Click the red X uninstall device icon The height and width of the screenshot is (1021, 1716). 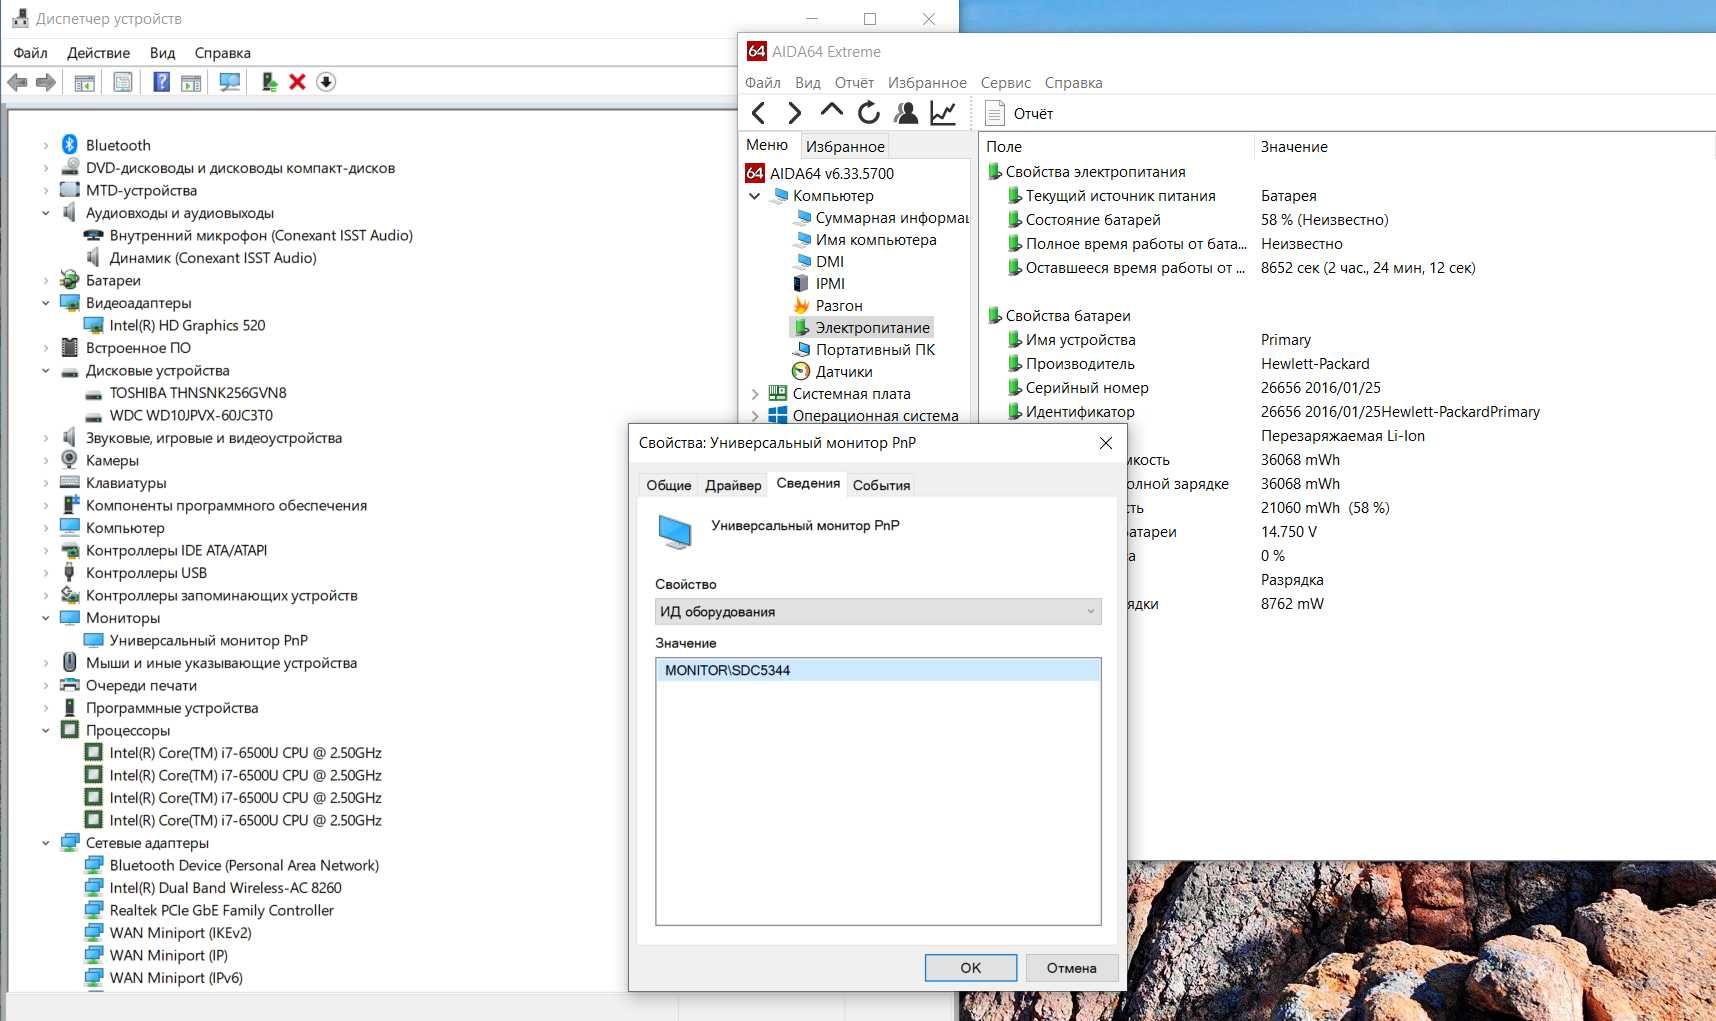[x=297, y=82]
